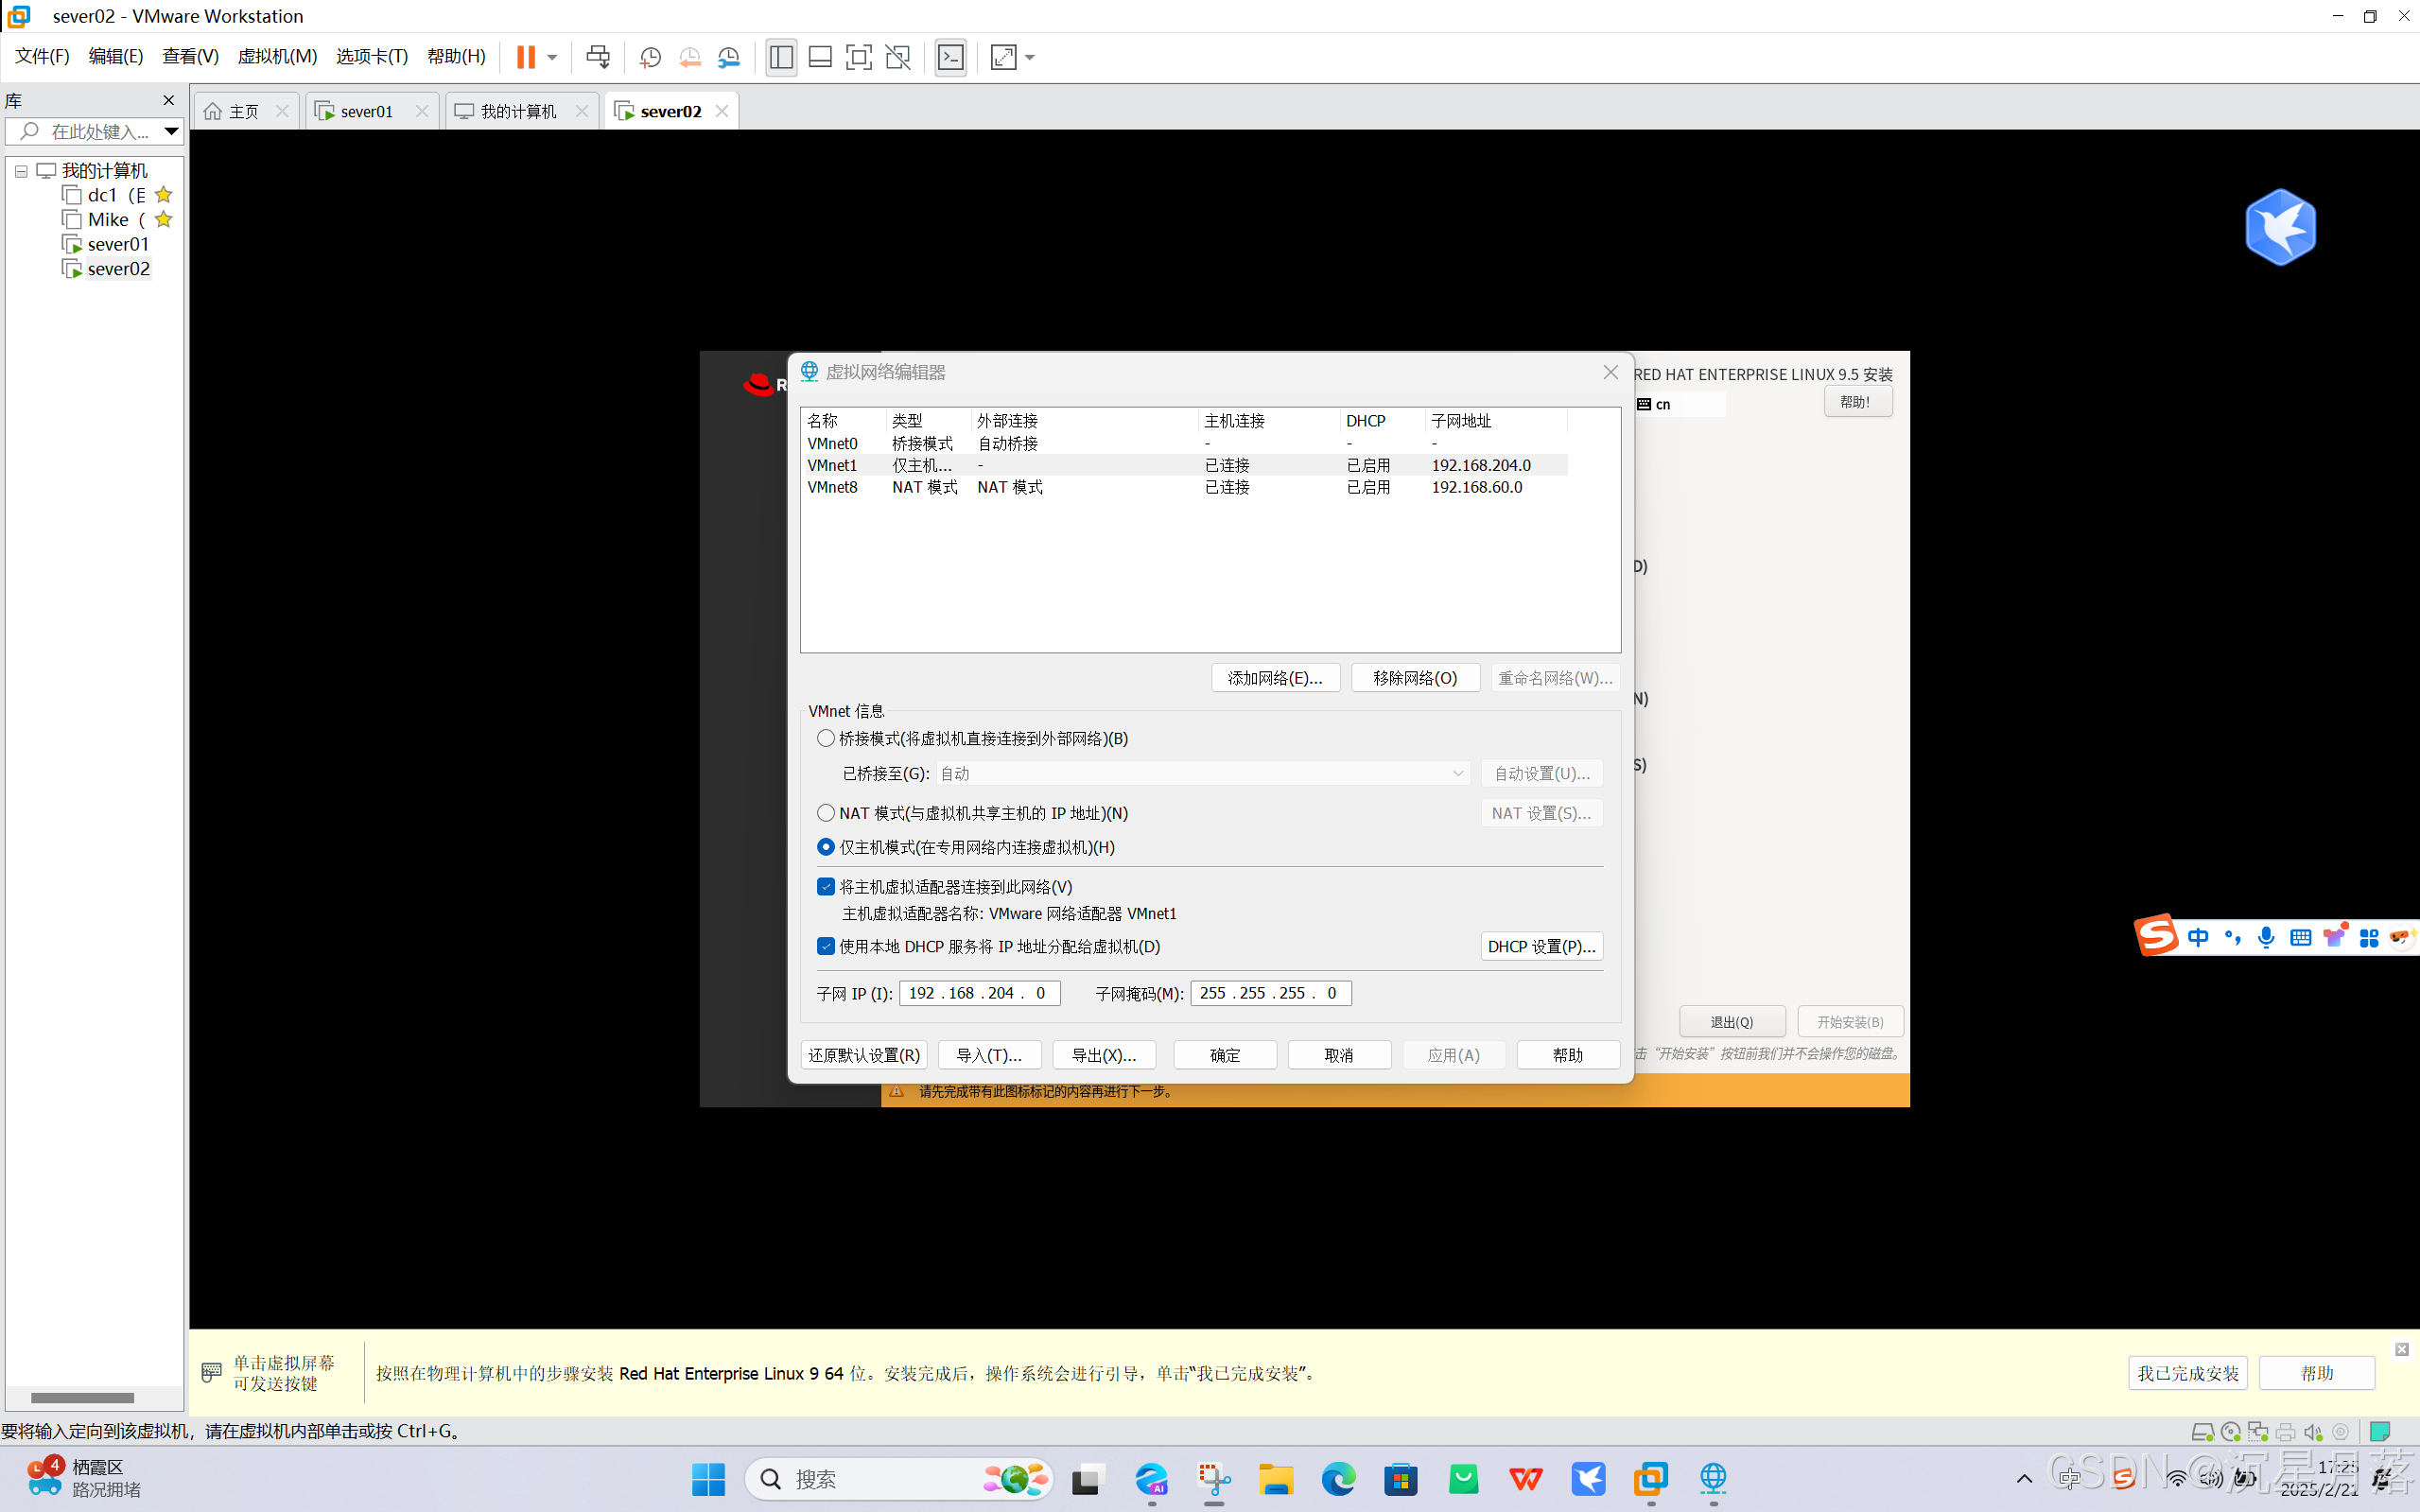Toggle the library sidebar view icon
The width and height of the screenshot is (2420, 1512).
pyautogui.click(x=781, y=57)
